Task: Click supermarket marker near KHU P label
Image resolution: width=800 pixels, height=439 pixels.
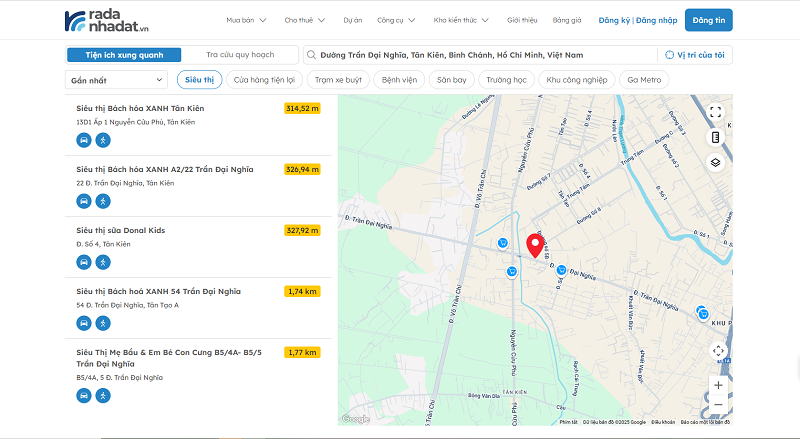Action: [x=703, y=313]
